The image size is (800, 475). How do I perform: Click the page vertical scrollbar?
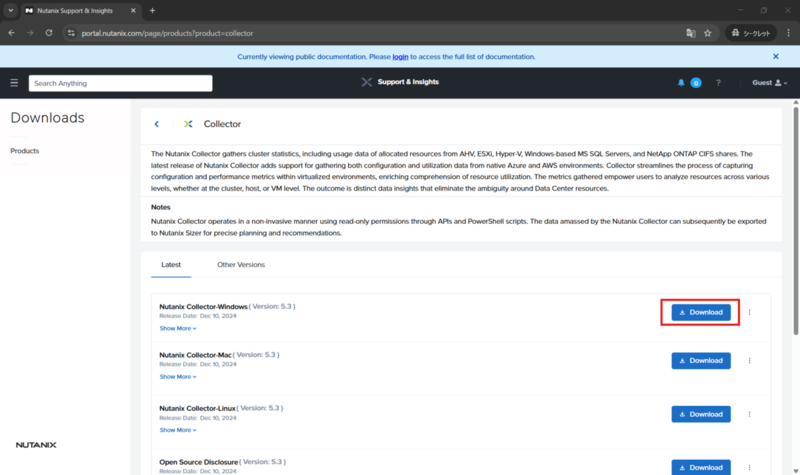pos(795,220)
